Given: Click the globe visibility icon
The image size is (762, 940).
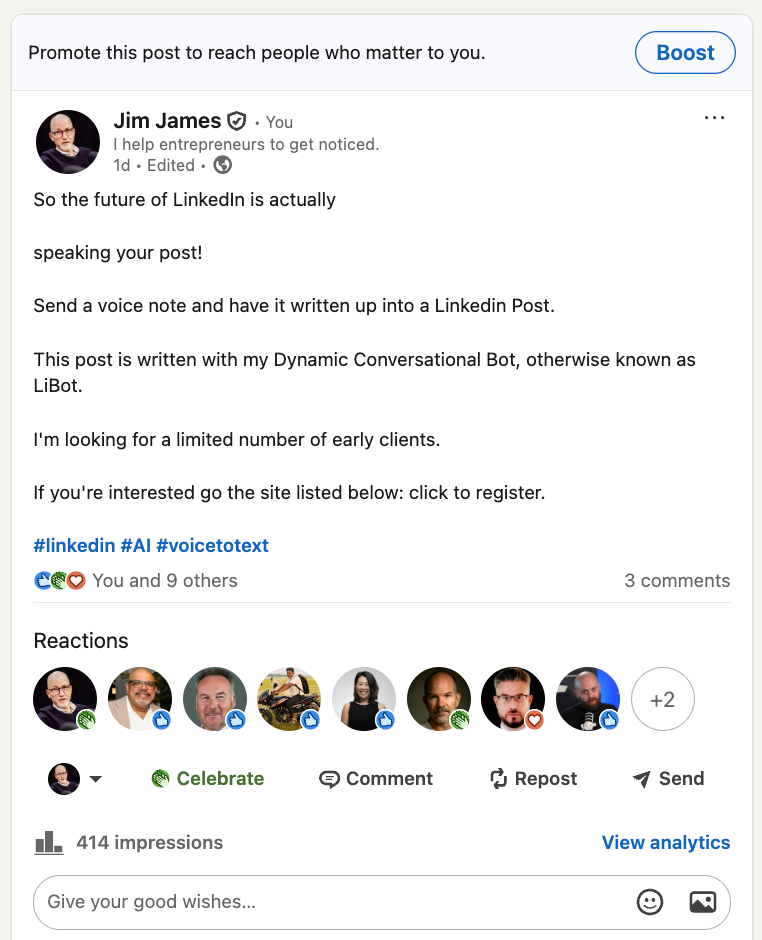Looking at the screenshot, I should pos(223,165).
